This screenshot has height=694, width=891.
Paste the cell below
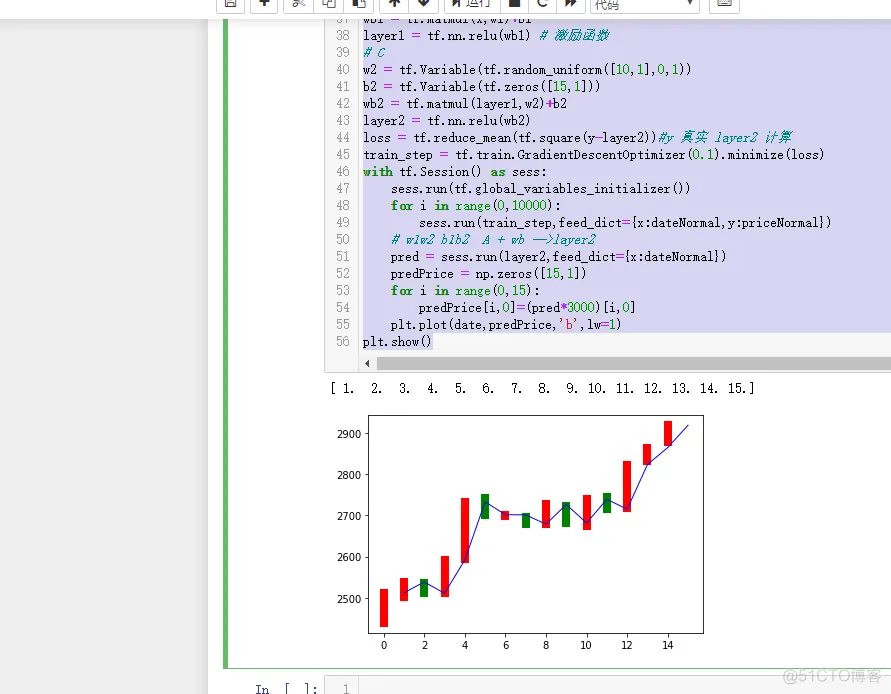(359, 4)
